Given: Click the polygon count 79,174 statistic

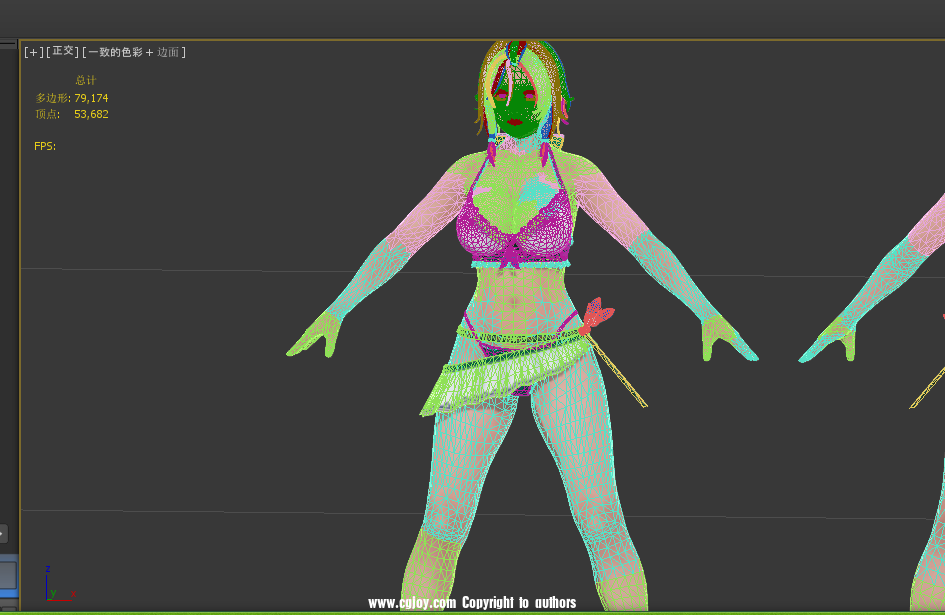Looking at the screenshot, I should 91,98.
